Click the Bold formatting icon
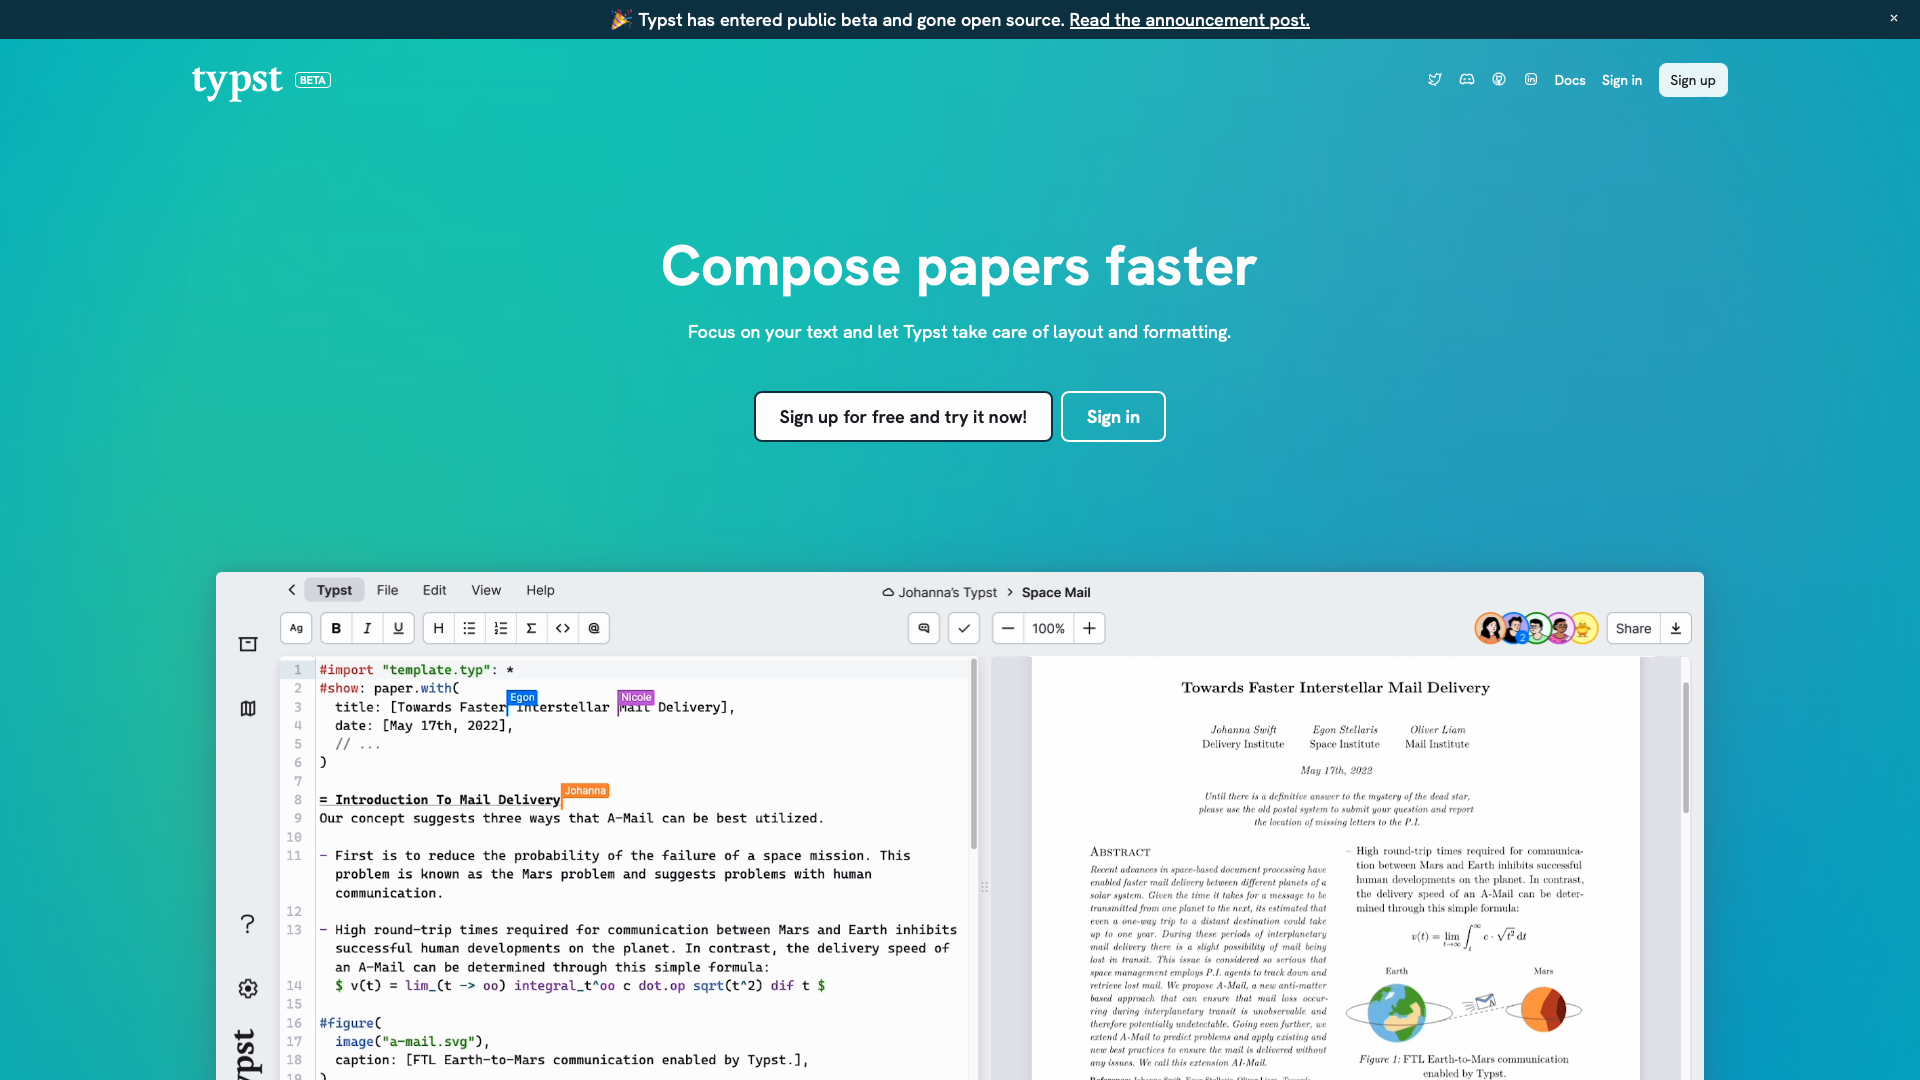This screenshot has height=1080, width=1920. click(x=336, y=626)
